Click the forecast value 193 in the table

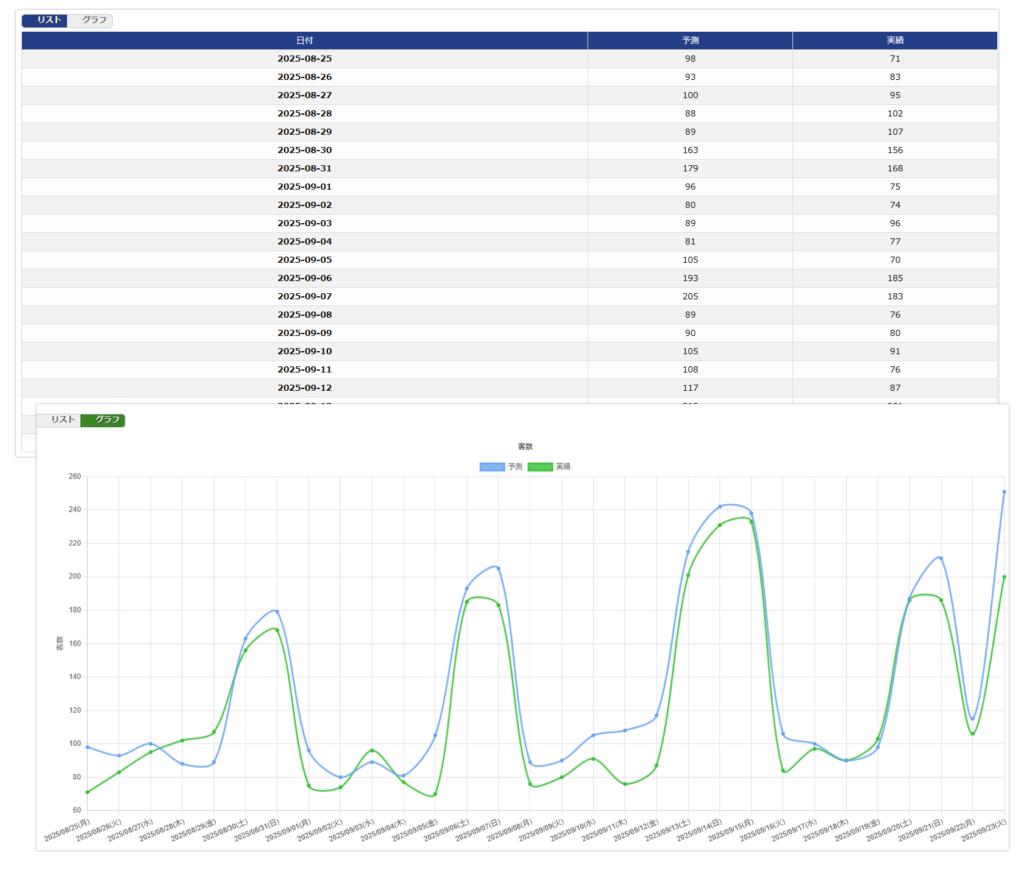690,278
